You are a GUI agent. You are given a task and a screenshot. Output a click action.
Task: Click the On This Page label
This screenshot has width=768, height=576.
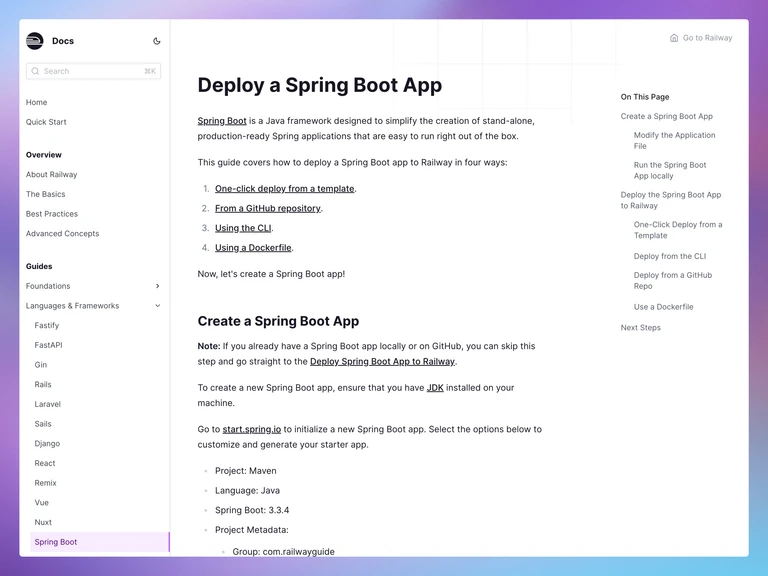(x=645, y=97)
